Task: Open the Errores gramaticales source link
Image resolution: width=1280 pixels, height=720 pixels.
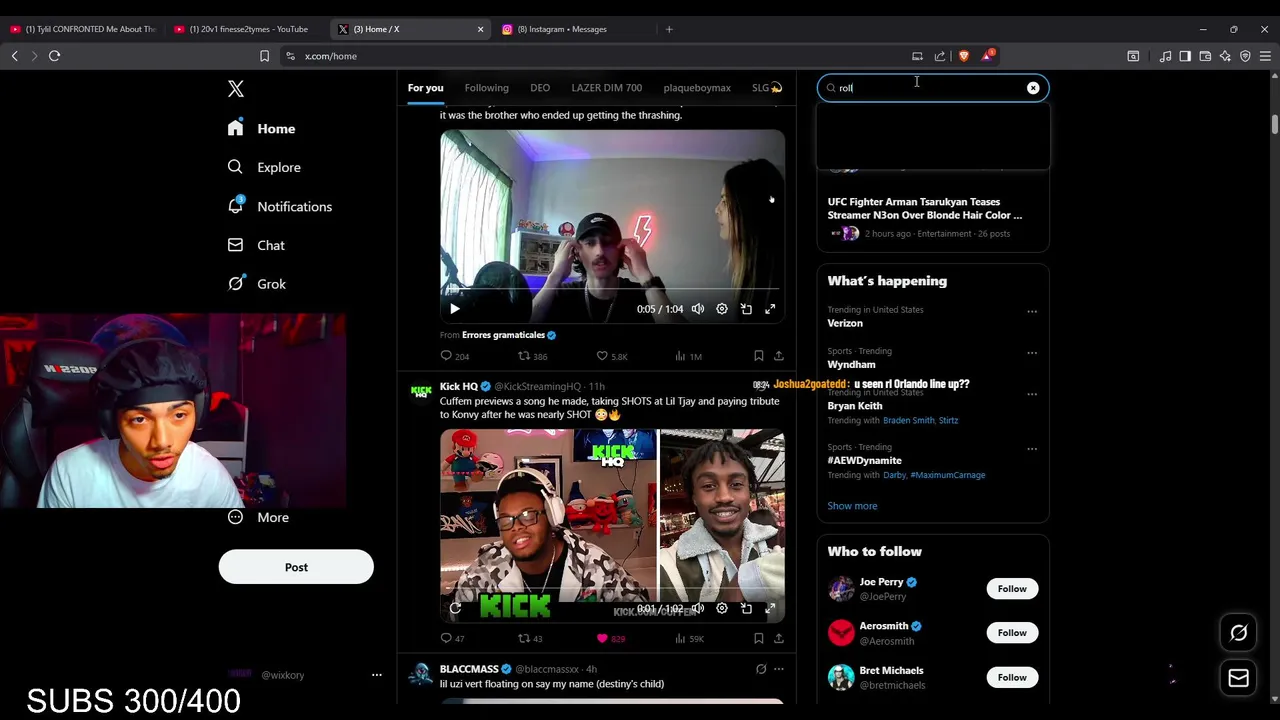Action: [x=503, y=335]
